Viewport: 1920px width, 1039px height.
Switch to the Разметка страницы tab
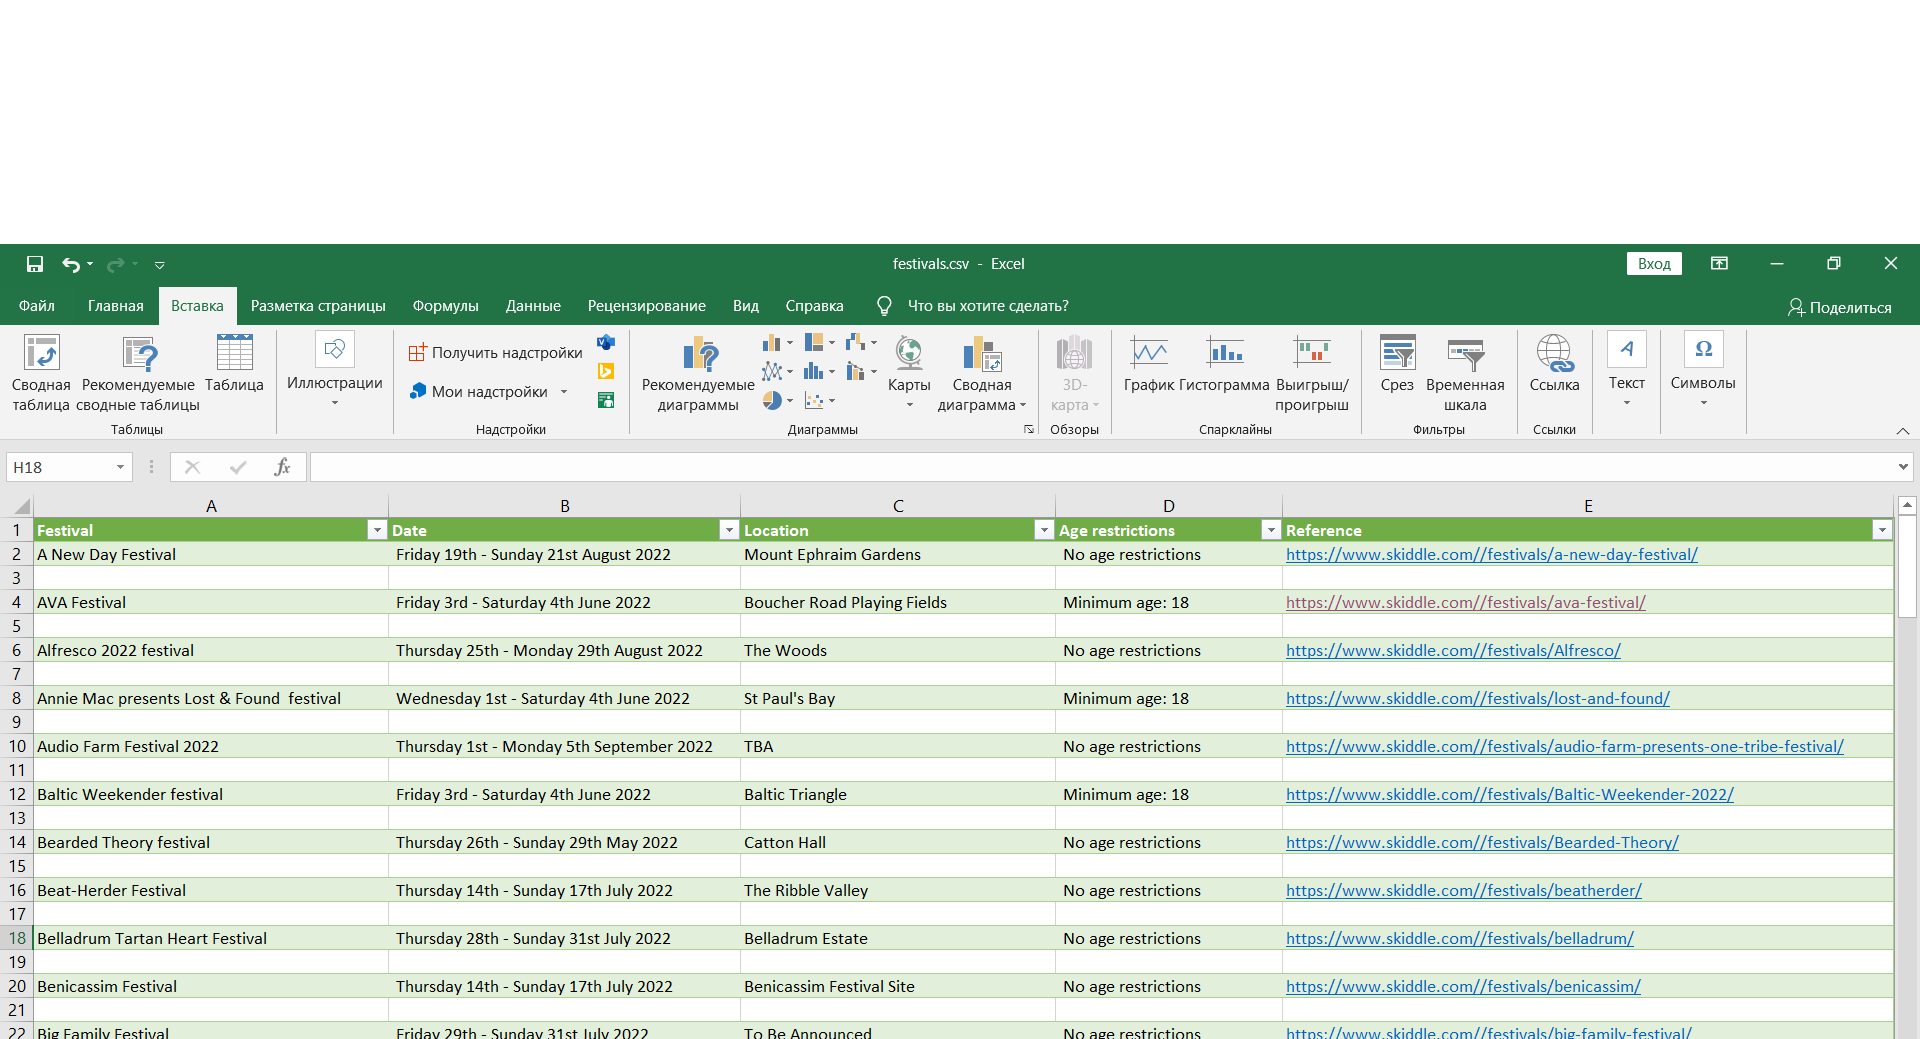[x=318, y=306]
